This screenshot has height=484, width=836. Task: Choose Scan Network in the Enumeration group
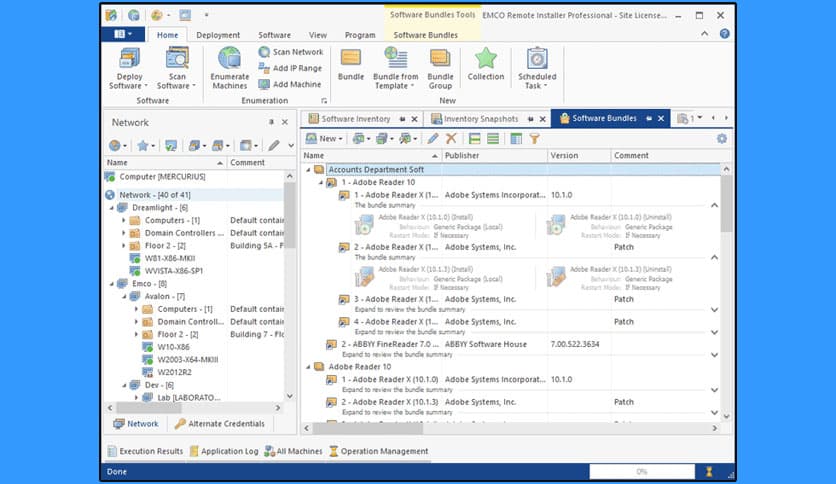coord(291,52)
